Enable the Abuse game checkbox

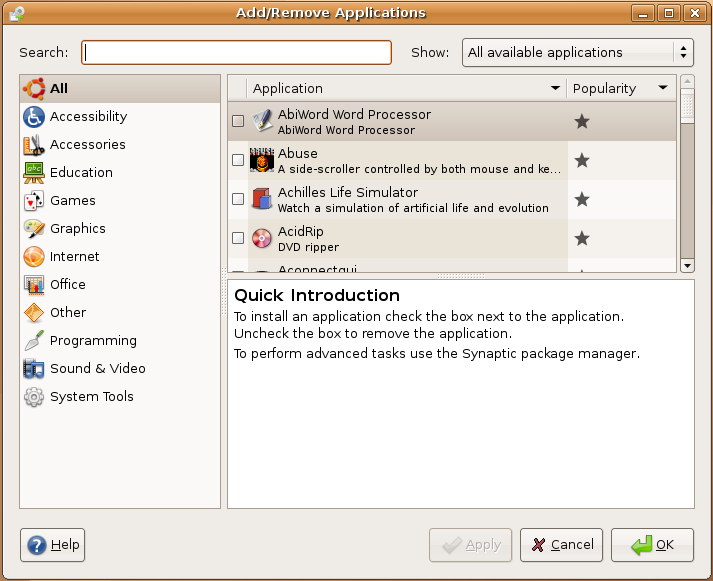(x=238, y=160)
